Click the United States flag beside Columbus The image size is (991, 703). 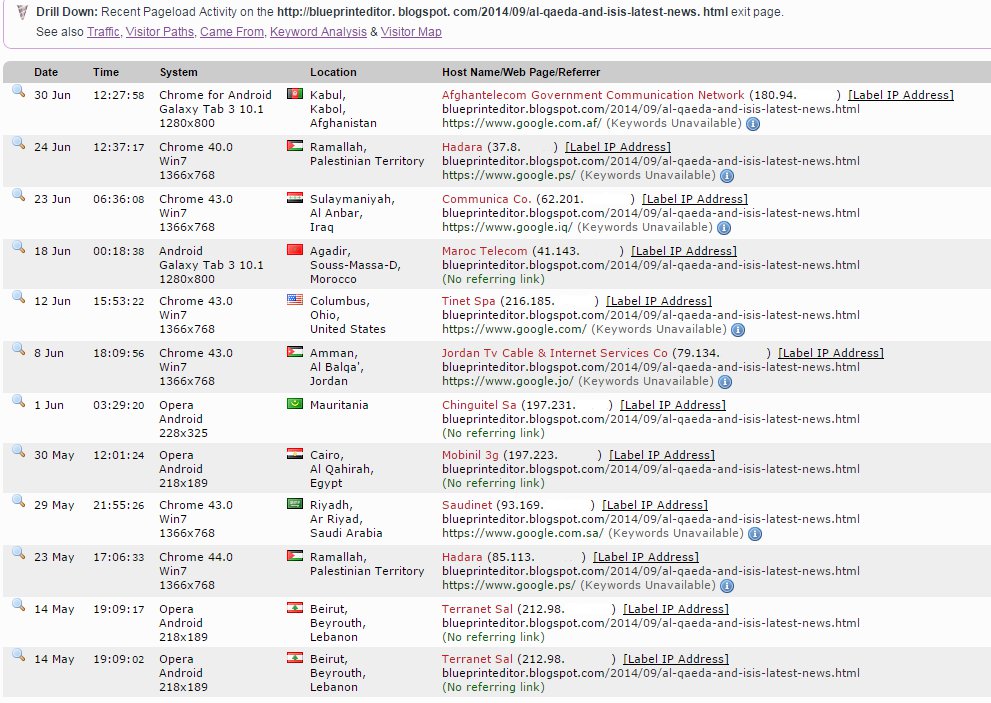[x=295, y=300]
